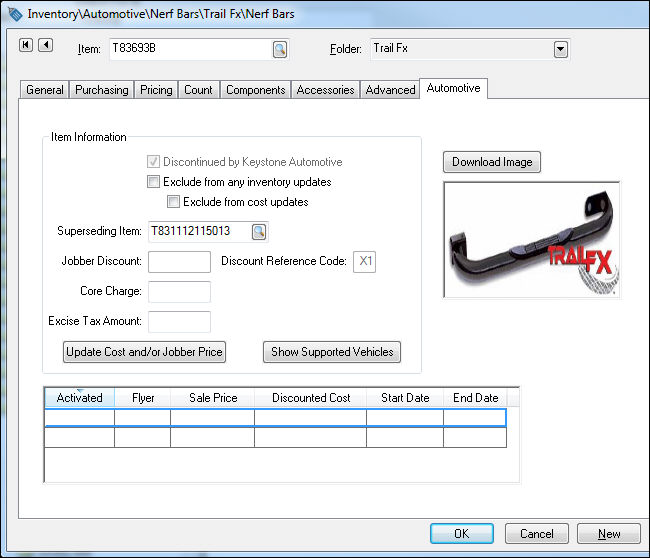This screenshot has height=558, width=650.
Task: Enable Exclude from any inventory updates
Action: pyautogui.click(x=153, y=182)
